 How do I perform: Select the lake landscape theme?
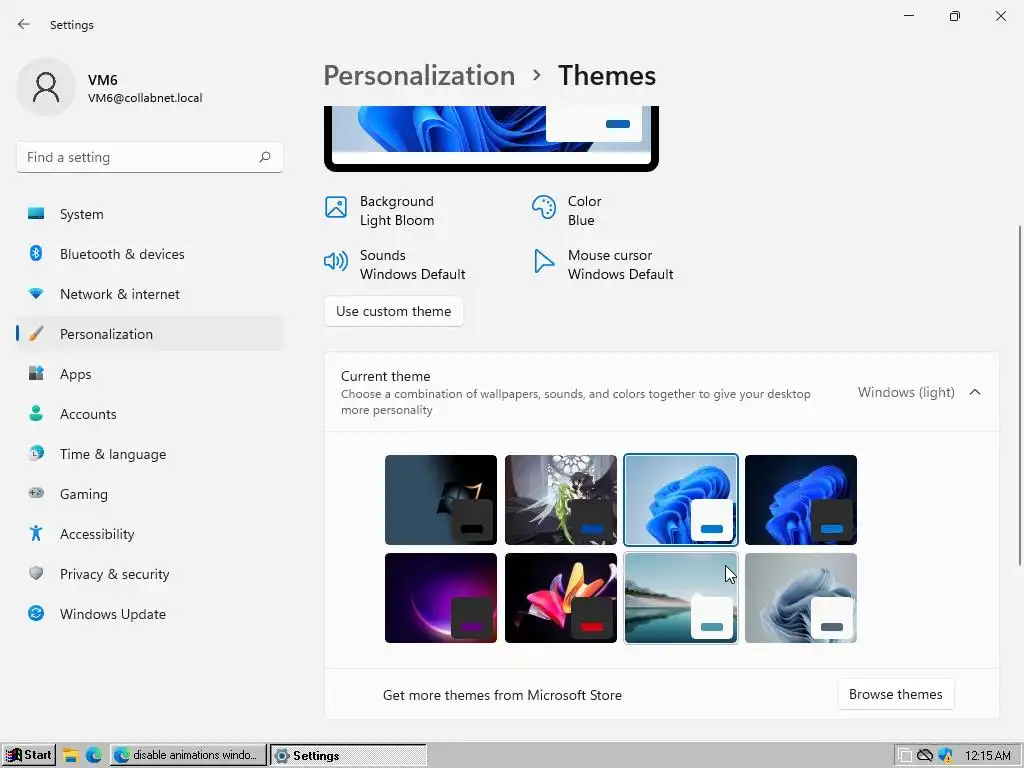click(x=680, y=598)
